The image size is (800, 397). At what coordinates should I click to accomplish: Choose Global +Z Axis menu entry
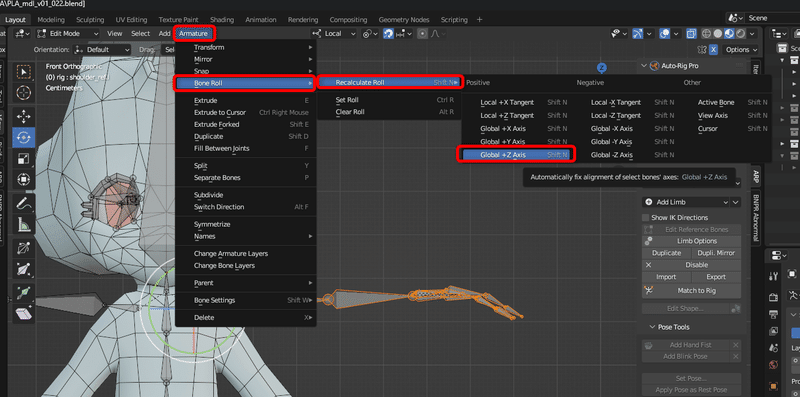(516, 155)
